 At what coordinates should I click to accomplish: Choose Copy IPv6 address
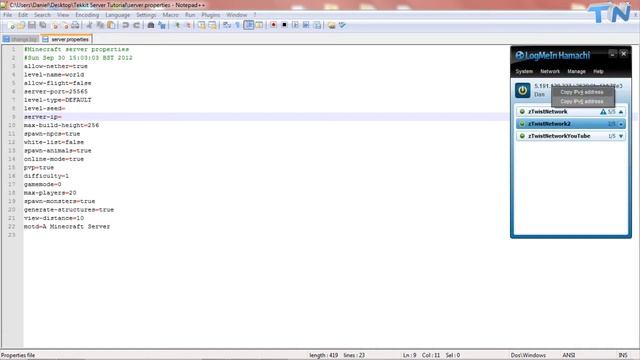[582, 101]
